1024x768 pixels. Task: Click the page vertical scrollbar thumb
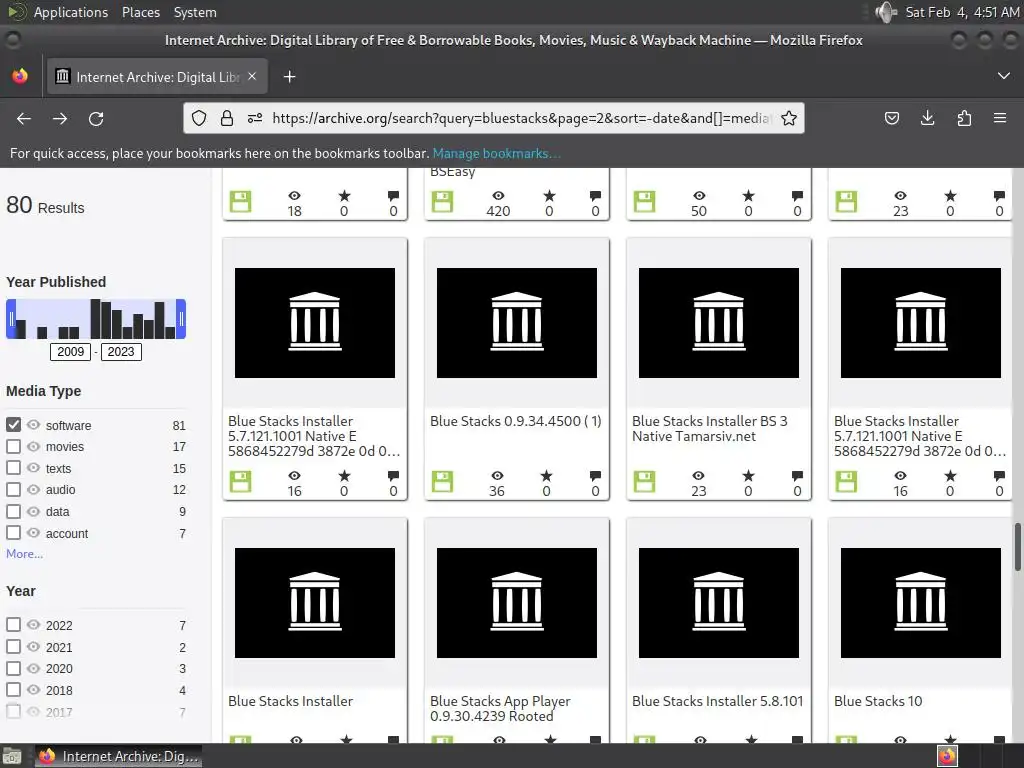click(1017, 547)
